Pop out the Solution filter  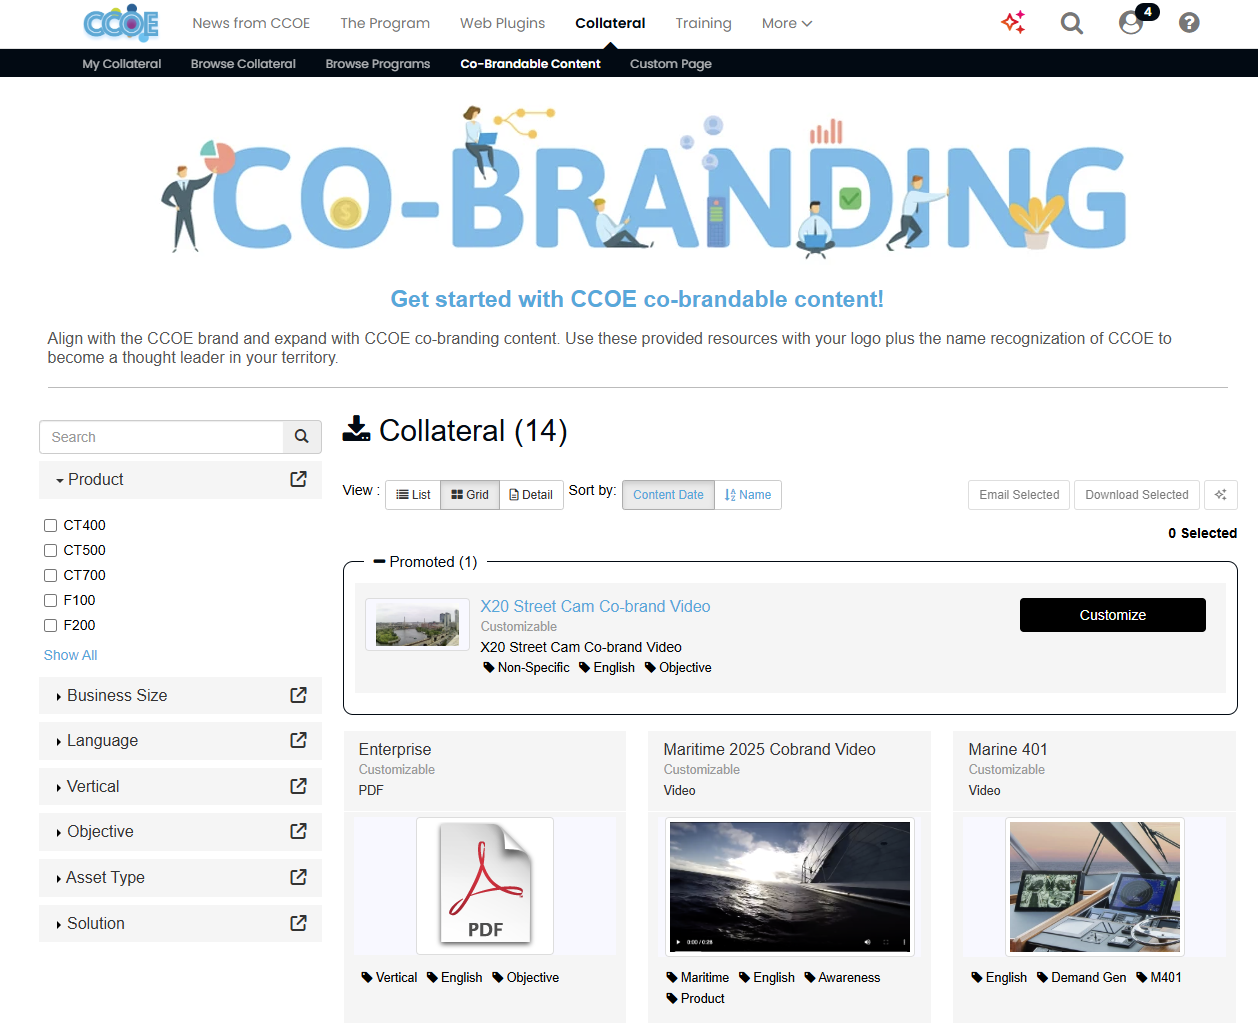pyautogui.click(x=298, y=923)
